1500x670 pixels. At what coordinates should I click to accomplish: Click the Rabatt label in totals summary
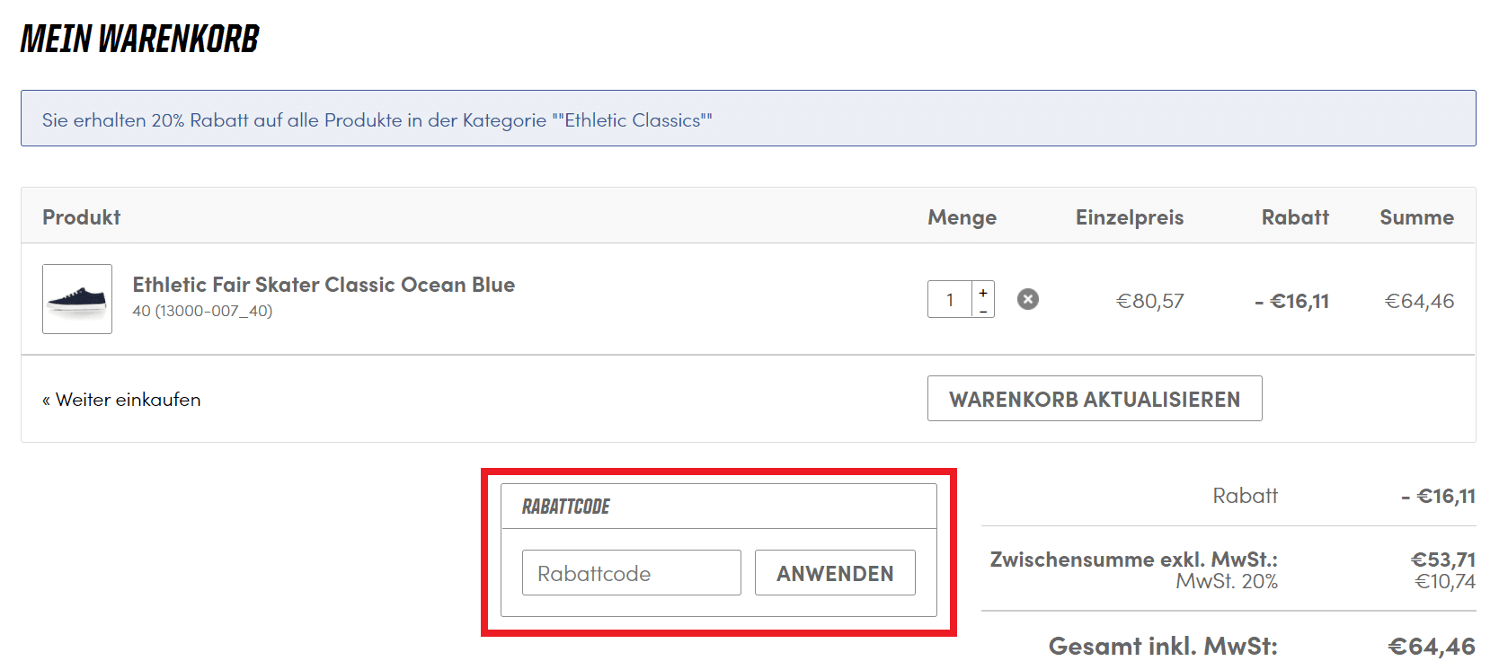point(1245,495)
